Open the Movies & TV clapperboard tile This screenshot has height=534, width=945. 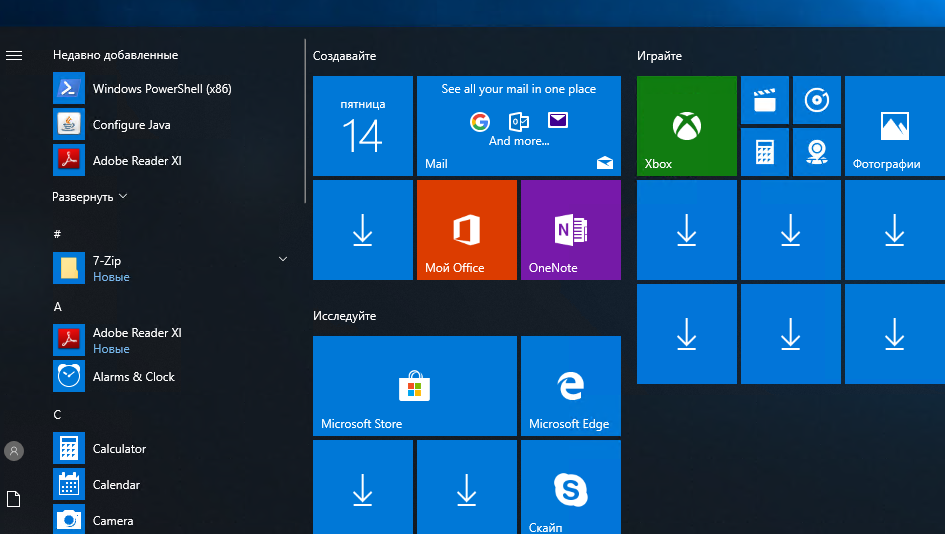pyautogui.click(x=765, y=100)
